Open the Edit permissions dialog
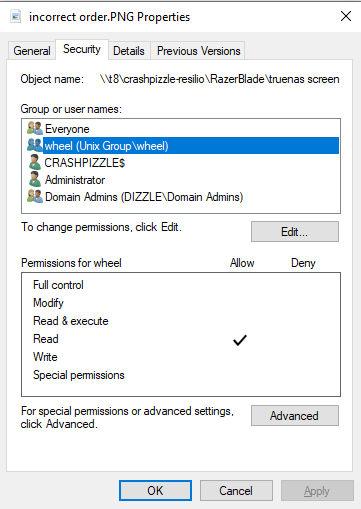Viewport: 361px width, 509px height. [295, 231]
